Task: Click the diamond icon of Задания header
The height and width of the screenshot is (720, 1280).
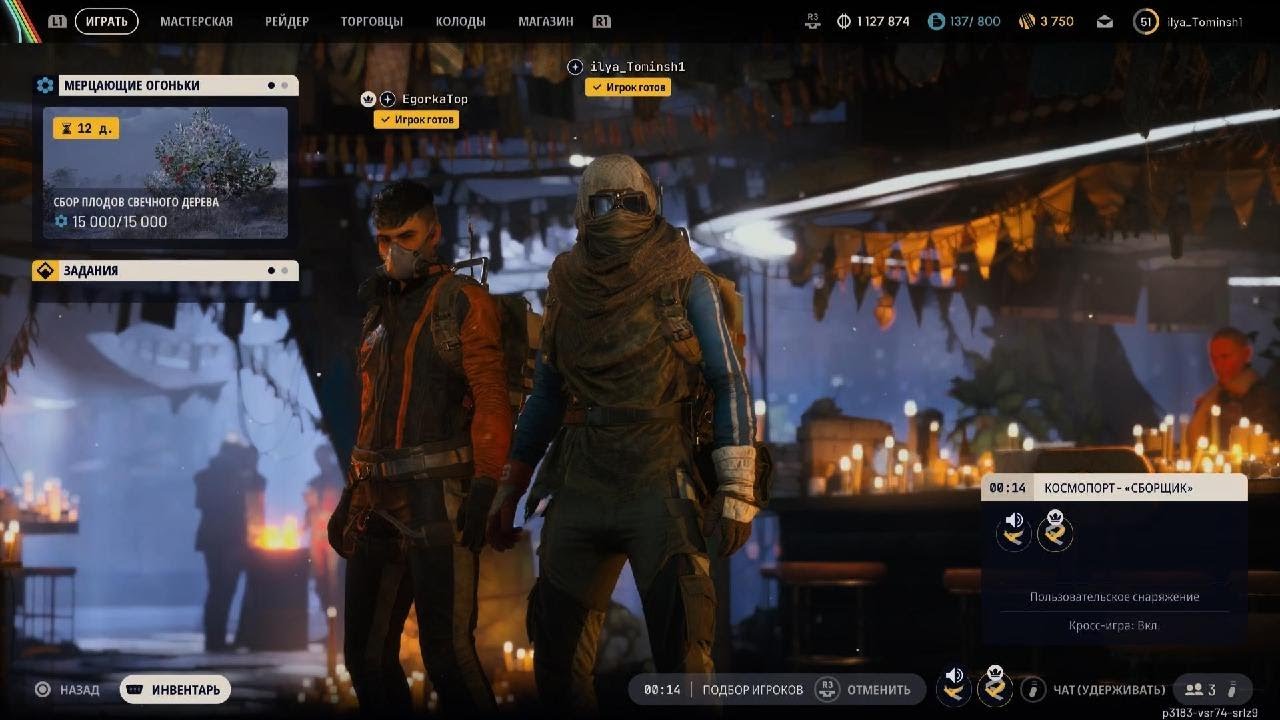Action: coord(45,270)
